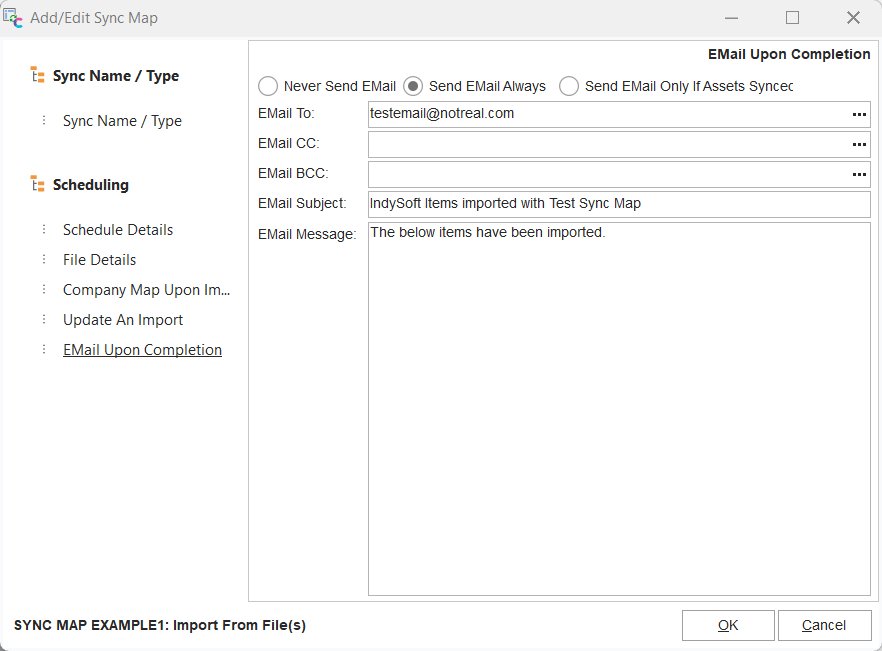
Task: Select Update An Import in sidebar
Action: click(x=123, y=320)
